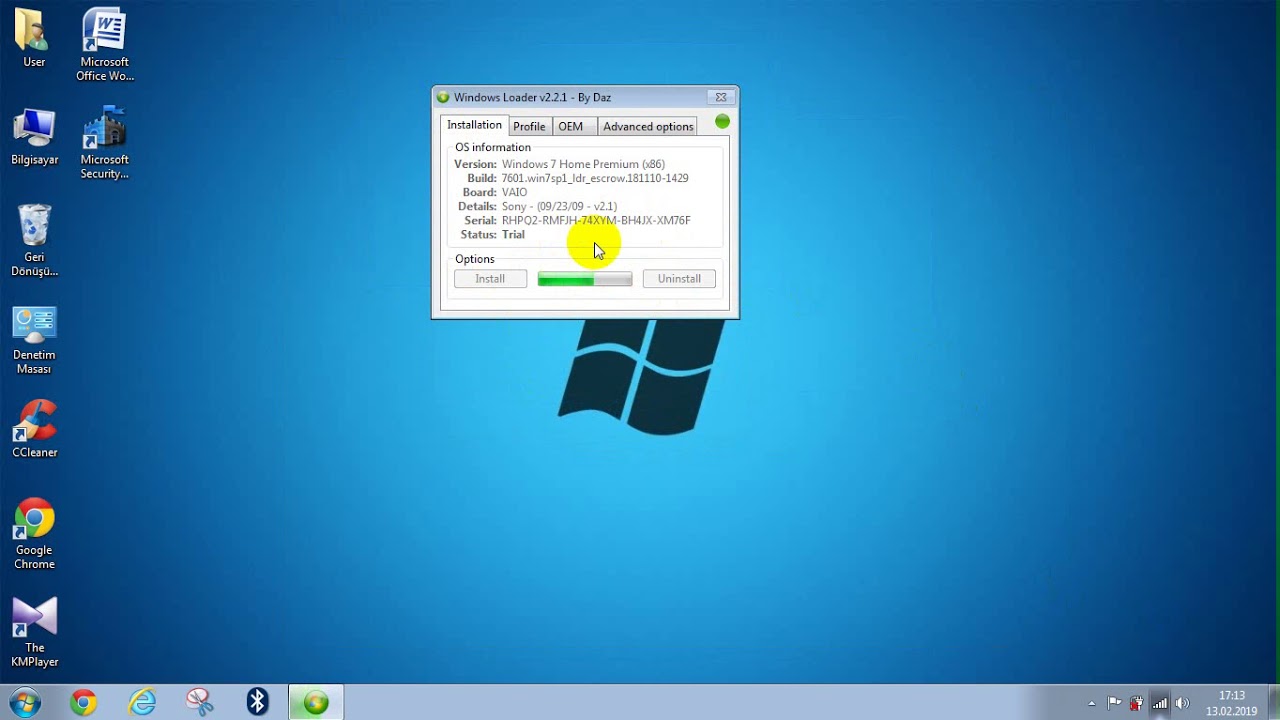Click the Show desktop strip

(x=1273, y=702)
